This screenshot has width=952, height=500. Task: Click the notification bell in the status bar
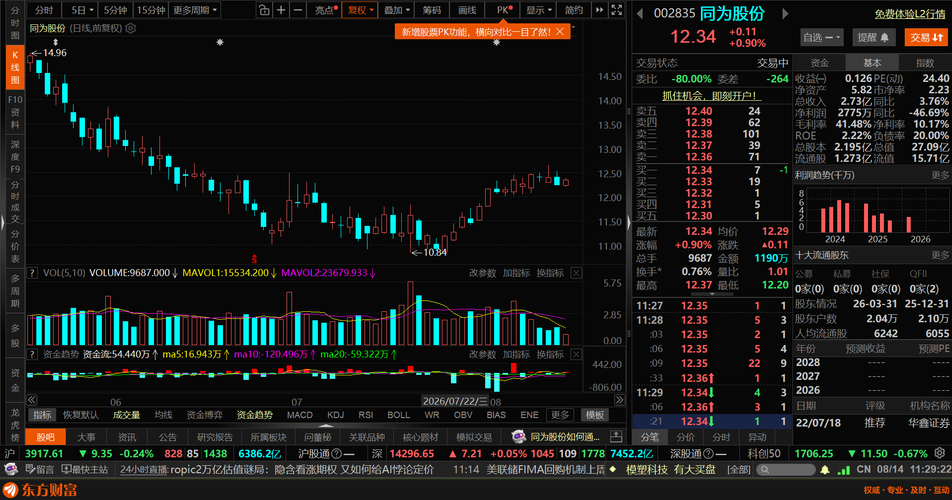point(825,470)
